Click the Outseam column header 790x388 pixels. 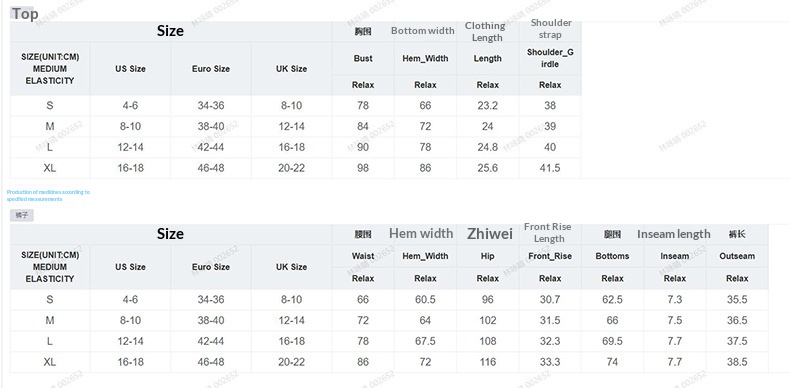[737, 256]
